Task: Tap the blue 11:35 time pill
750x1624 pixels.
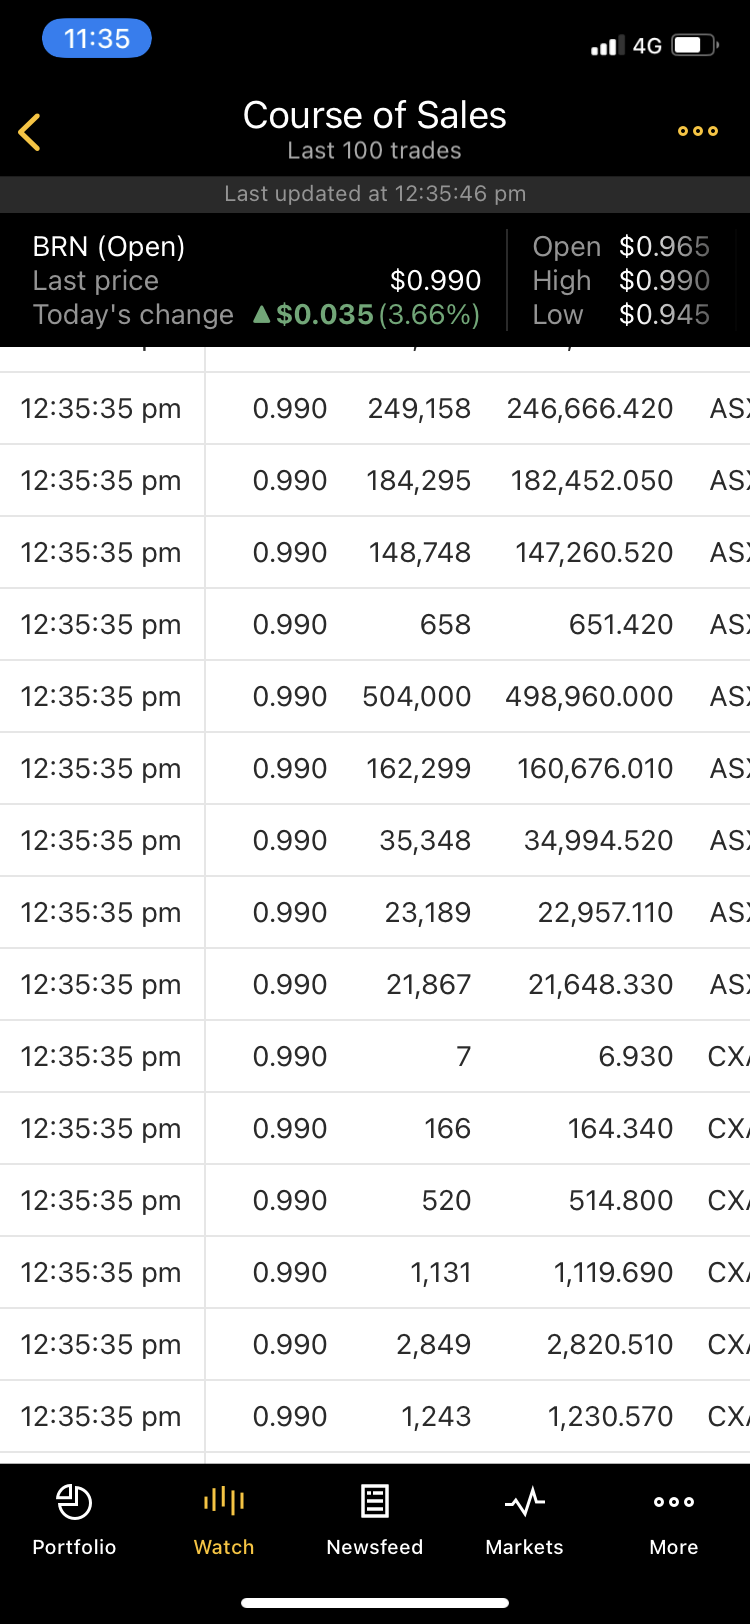Action: 97,39
